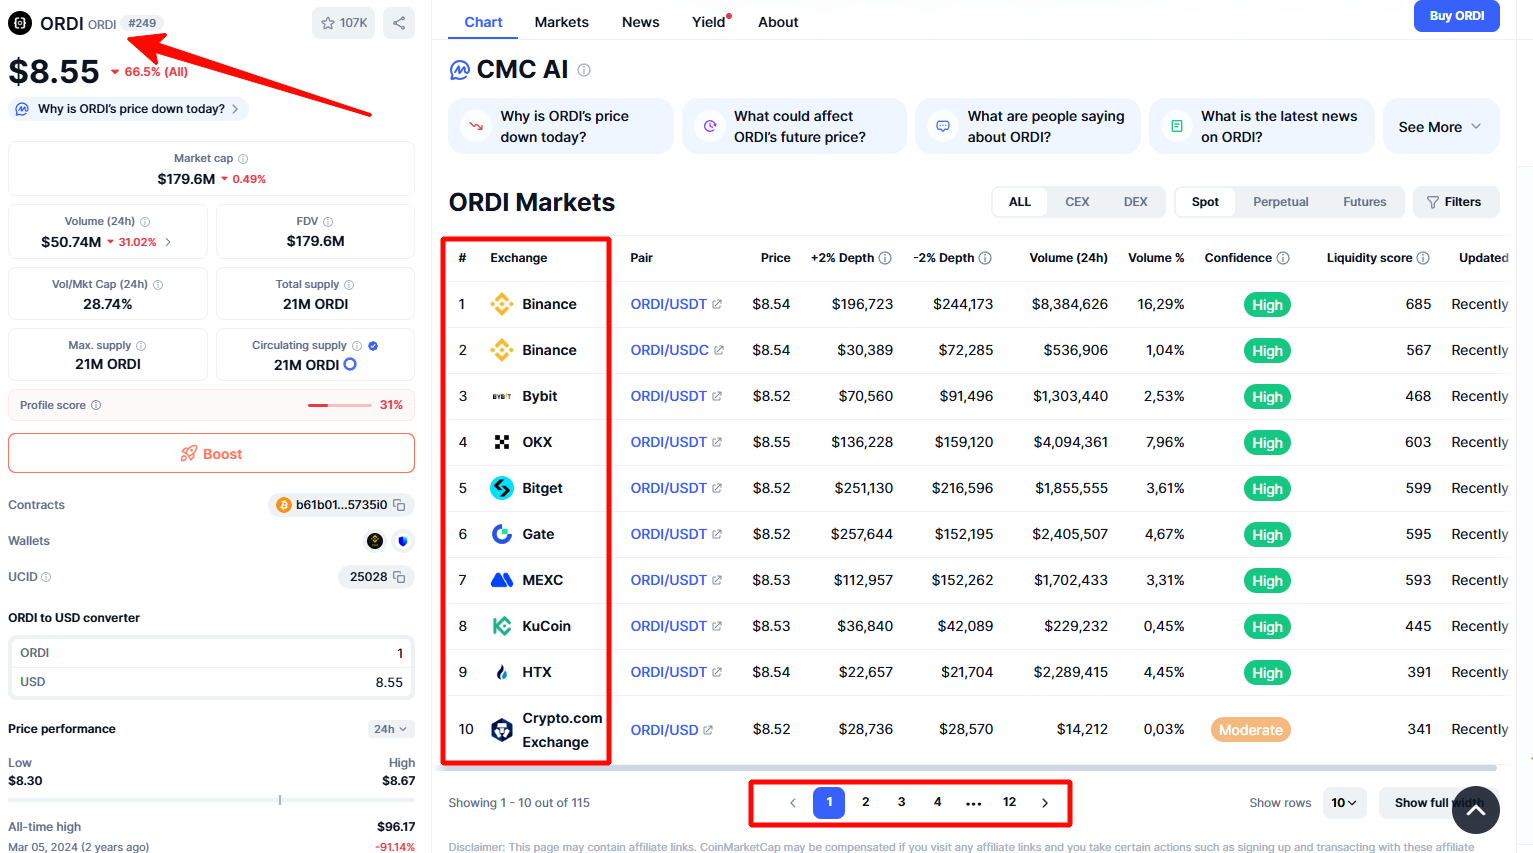Click the ORDI coin logo icon
The image size is (1533, 853).
20,23
